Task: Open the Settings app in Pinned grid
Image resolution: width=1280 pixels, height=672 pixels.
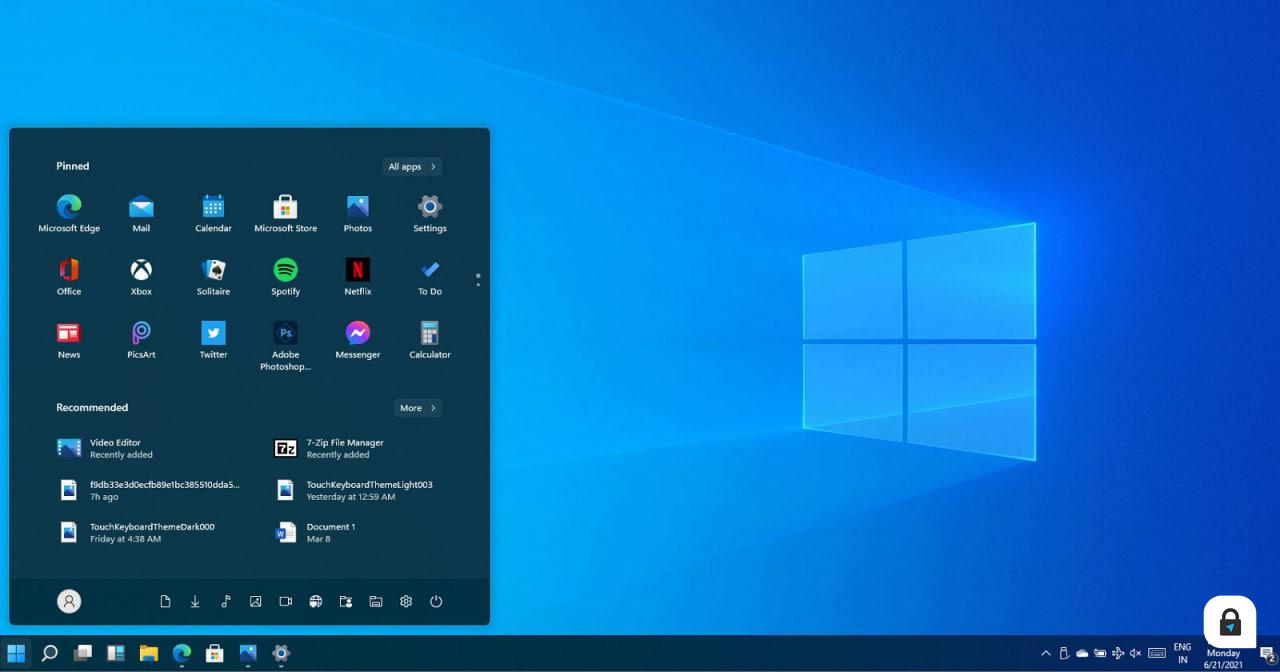Action: pos(430,213)
